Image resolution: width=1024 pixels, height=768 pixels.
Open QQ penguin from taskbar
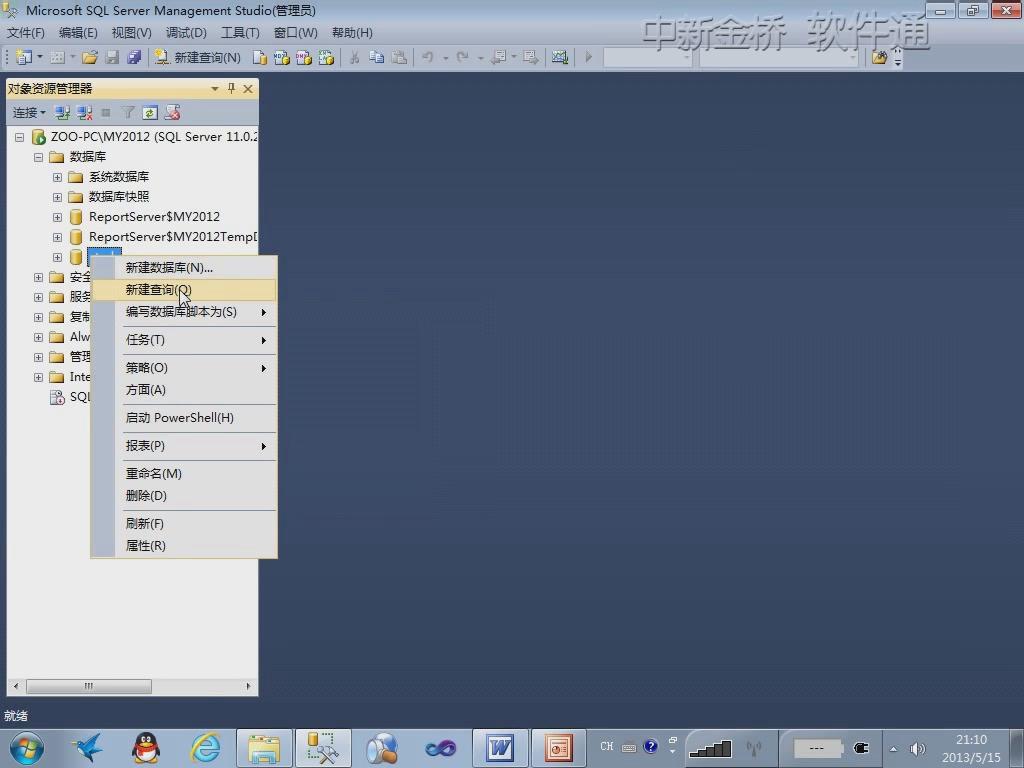click(x=146, y=748)
